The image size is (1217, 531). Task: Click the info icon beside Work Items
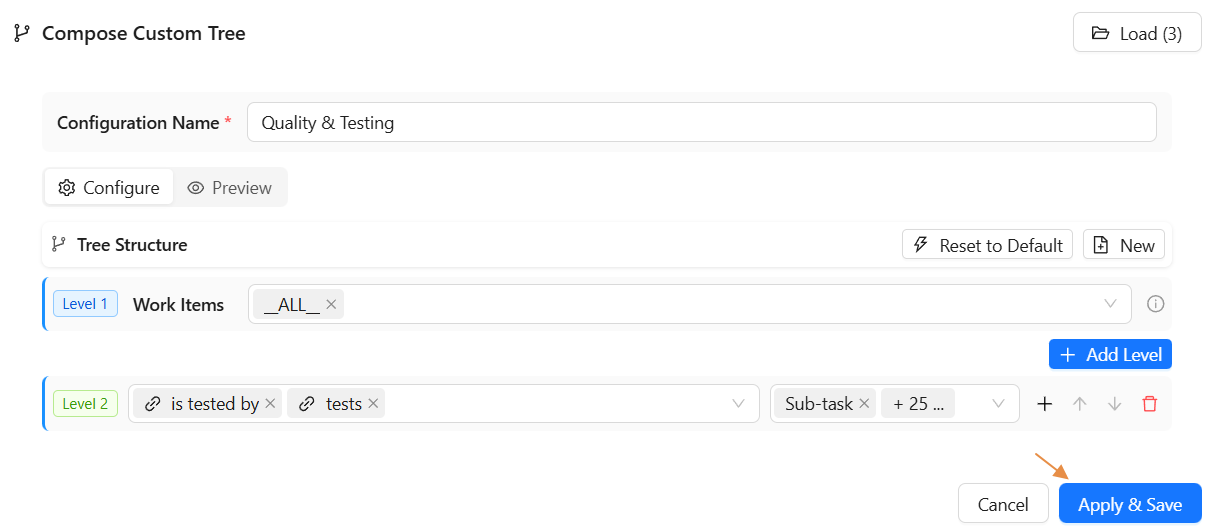coord(1156,304)
